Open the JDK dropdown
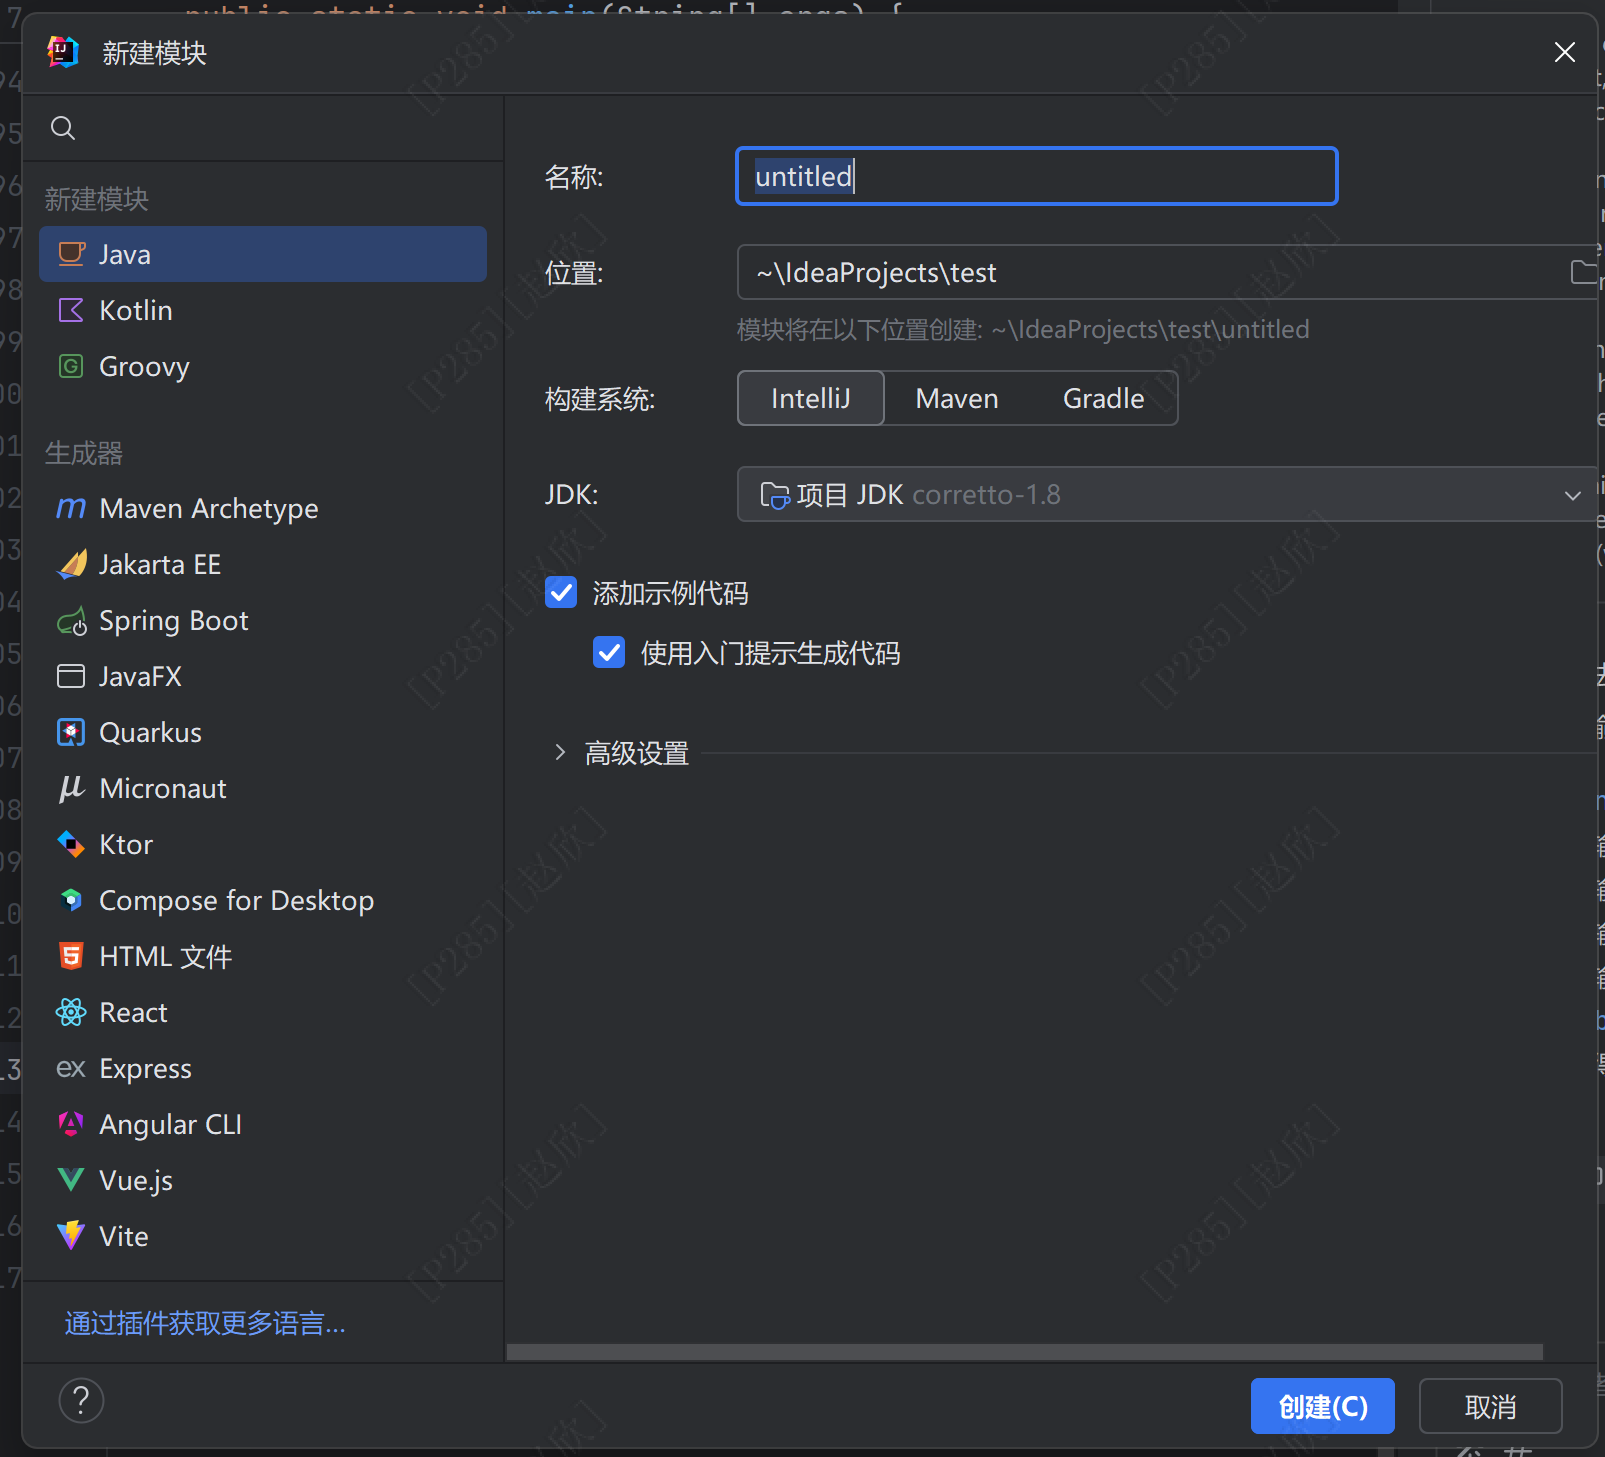1605x1457 pixels. point(1166,494)
